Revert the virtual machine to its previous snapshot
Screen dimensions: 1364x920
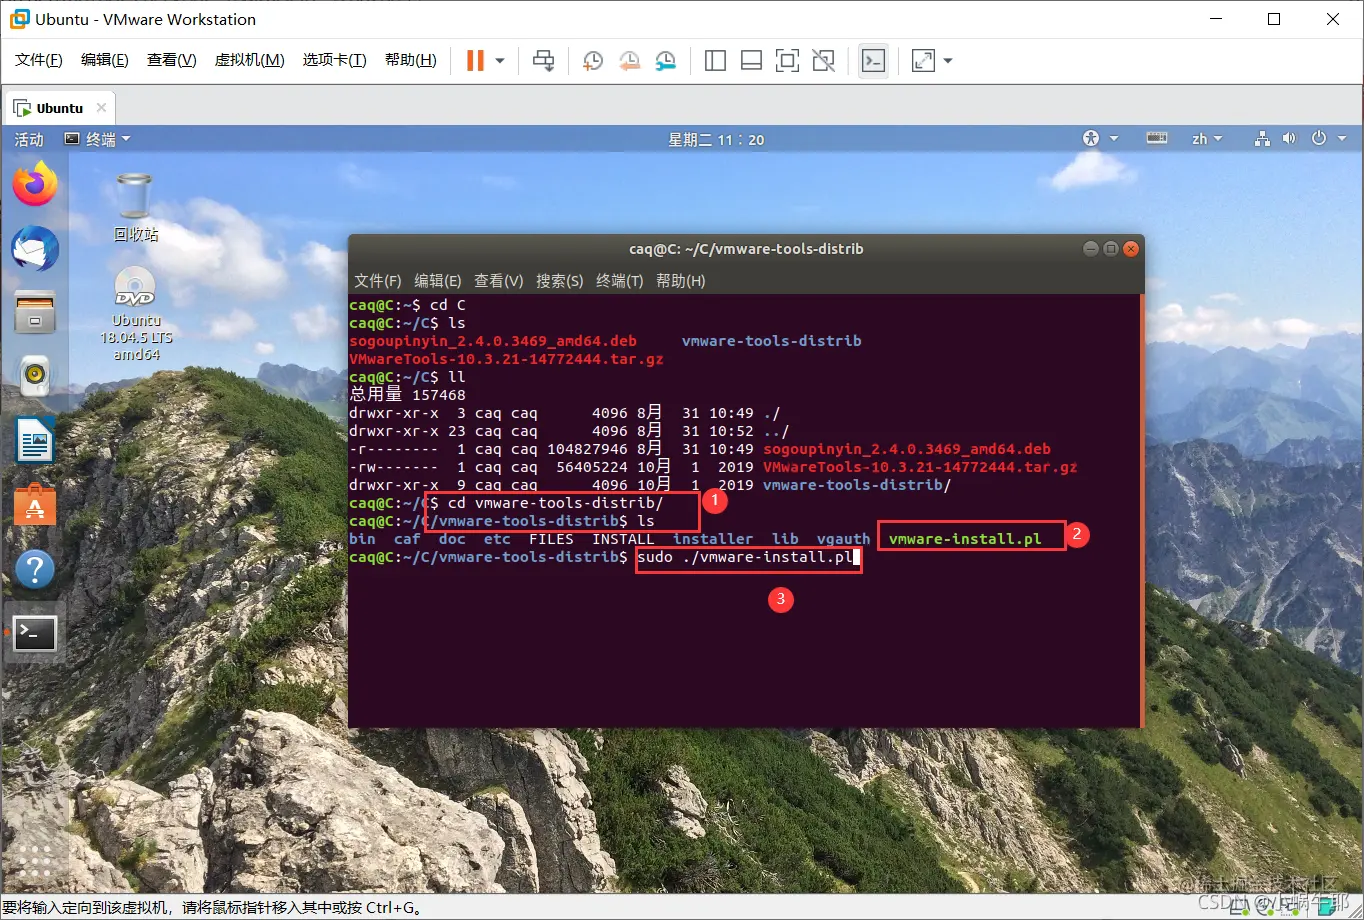629,61
